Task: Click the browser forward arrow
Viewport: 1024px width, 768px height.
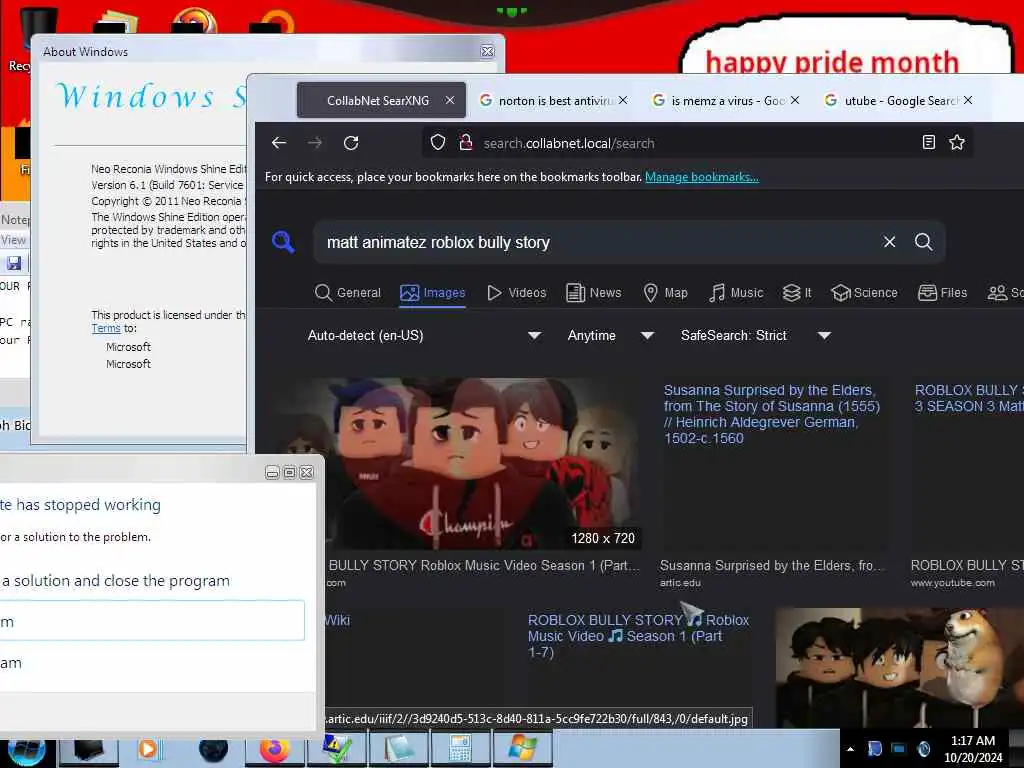Action: tap(315, 142)
